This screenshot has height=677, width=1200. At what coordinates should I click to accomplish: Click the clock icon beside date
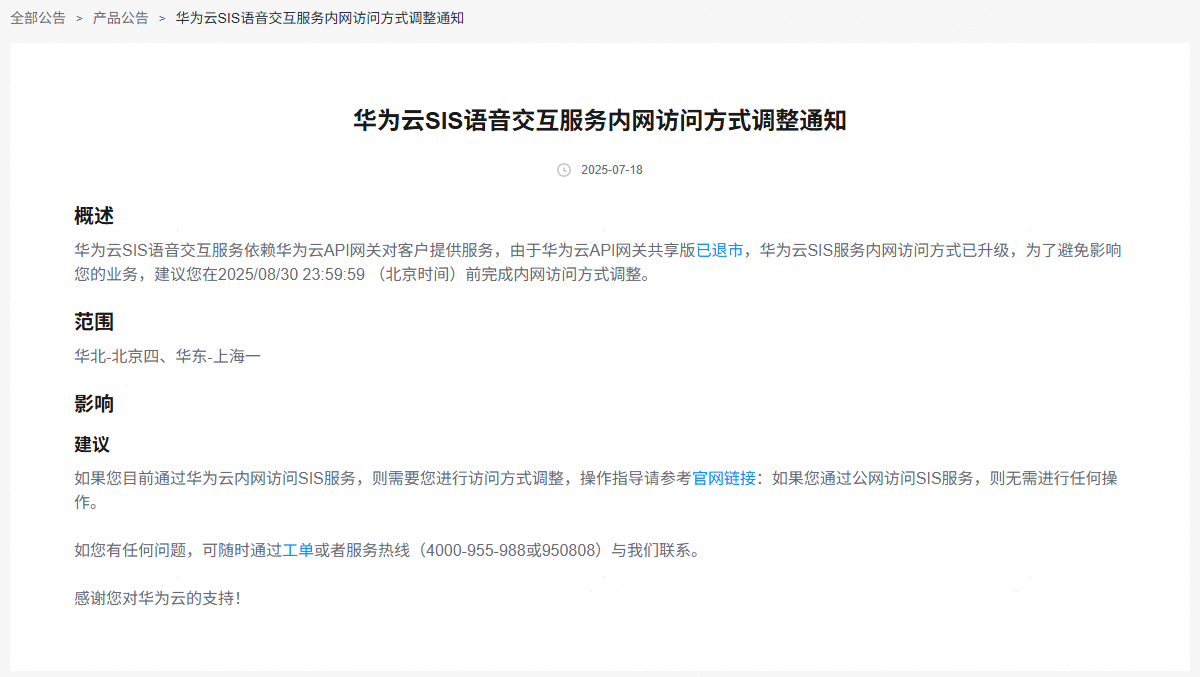(564, 170)
